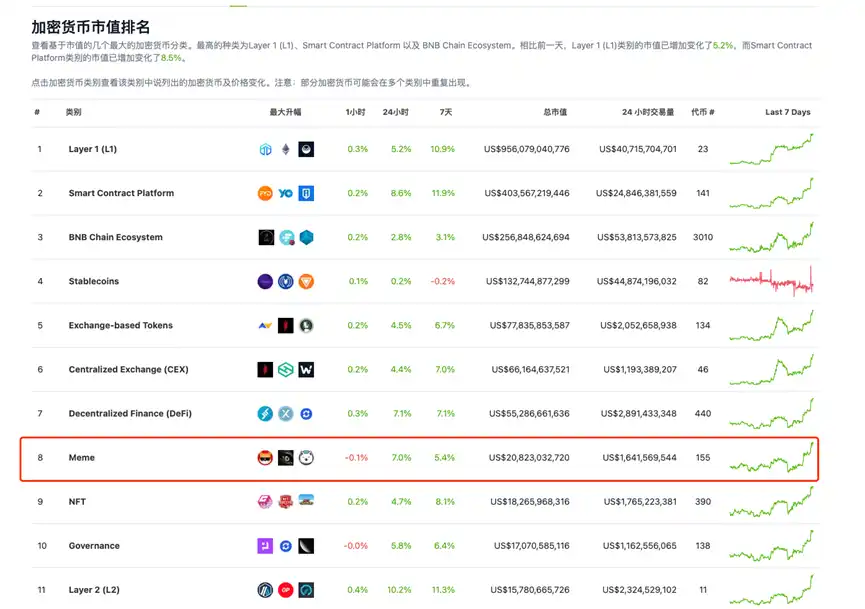865x609 pixels.
Task: Open the Governance category
Action: click(x=94, y=546)
